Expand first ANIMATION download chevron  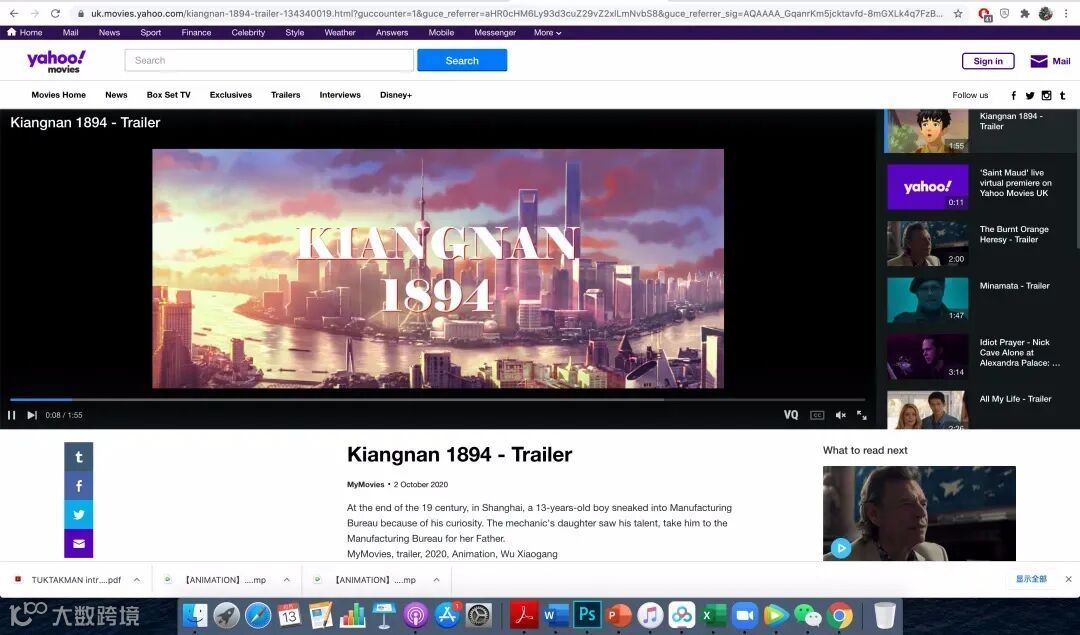(287, 580)
